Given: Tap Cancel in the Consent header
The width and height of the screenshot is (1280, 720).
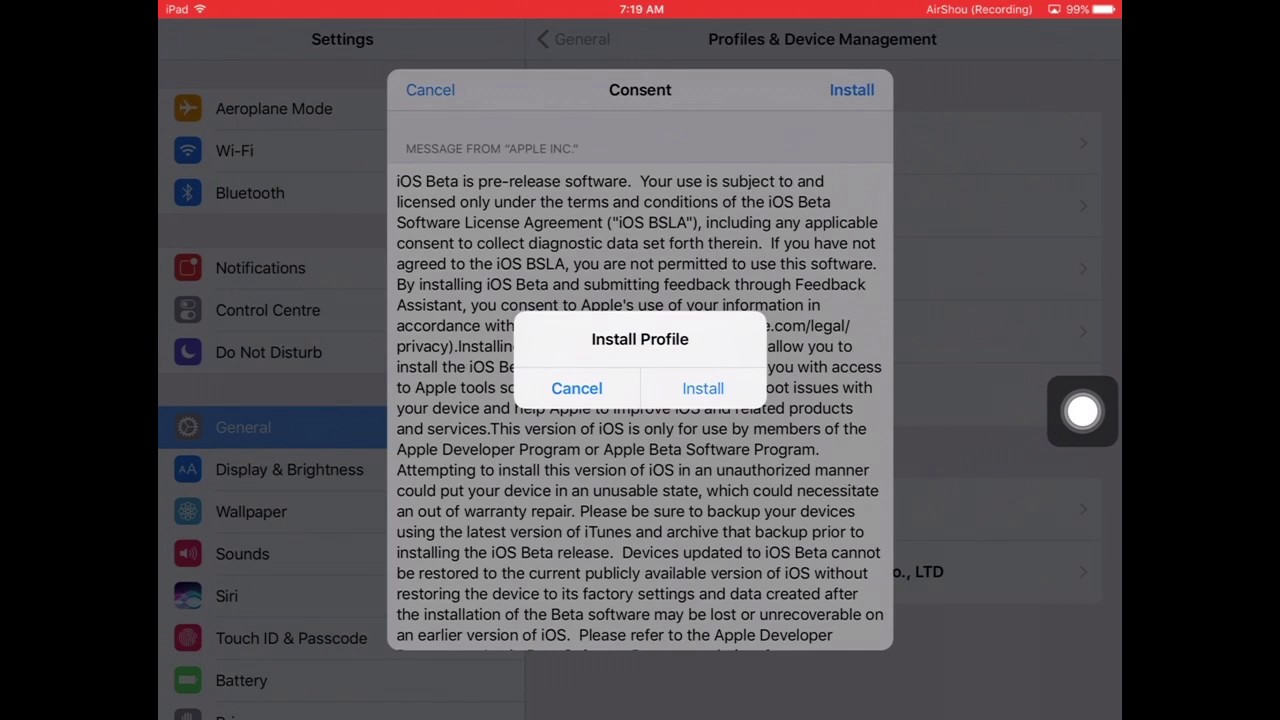Looking at the screenshot, I should click(x=430, y=90).
